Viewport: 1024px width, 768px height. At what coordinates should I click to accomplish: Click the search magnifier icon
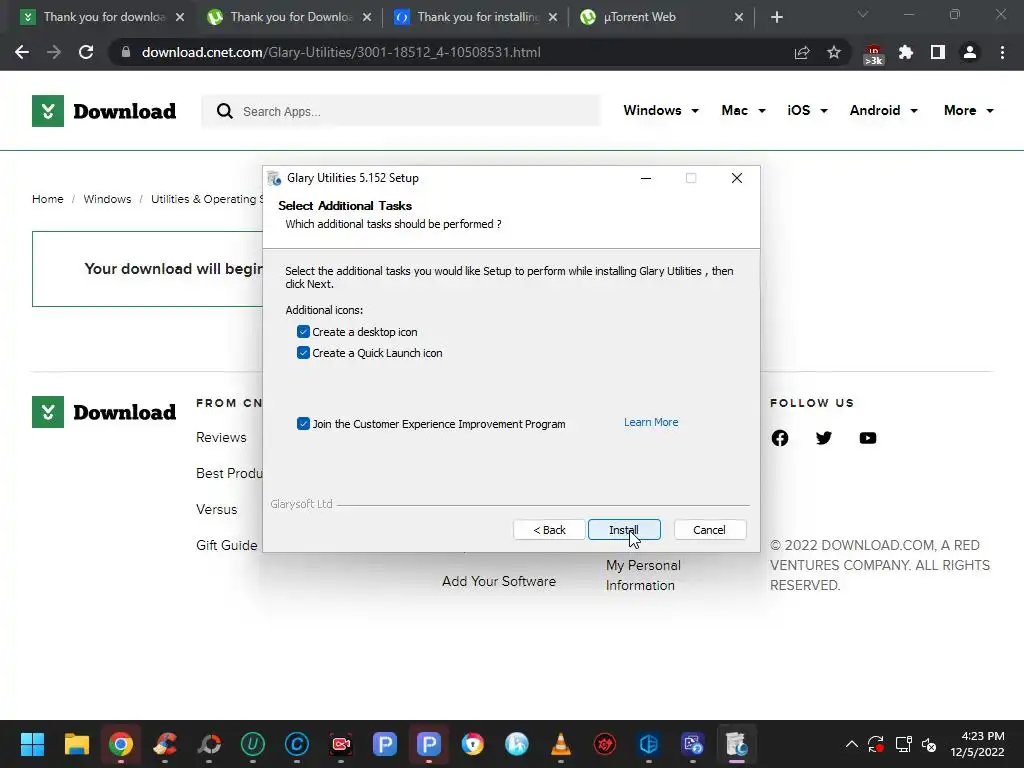click(224, 111)
